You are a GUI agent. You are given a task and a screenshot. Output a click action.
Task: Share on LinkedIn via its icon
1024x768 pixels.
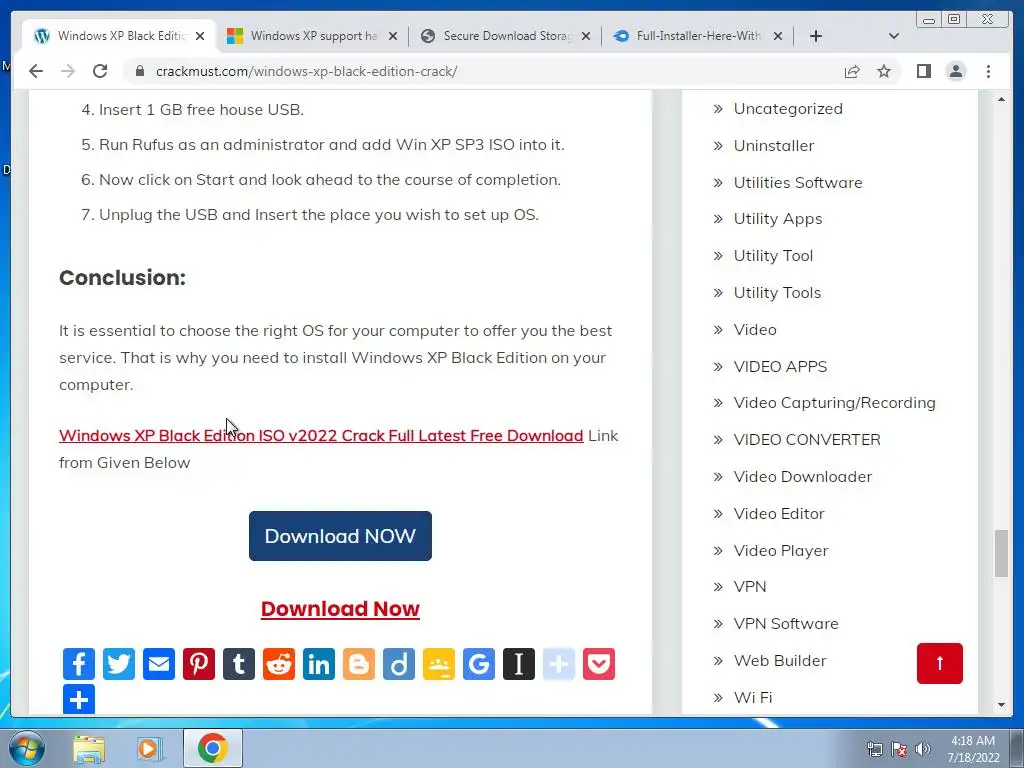319,664
